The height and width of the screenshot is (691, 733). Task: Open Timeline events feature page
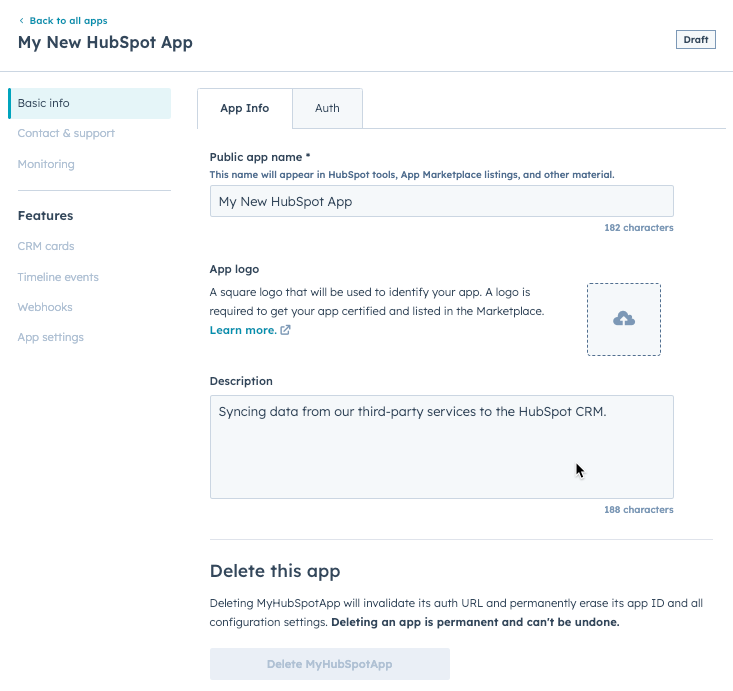58,277
